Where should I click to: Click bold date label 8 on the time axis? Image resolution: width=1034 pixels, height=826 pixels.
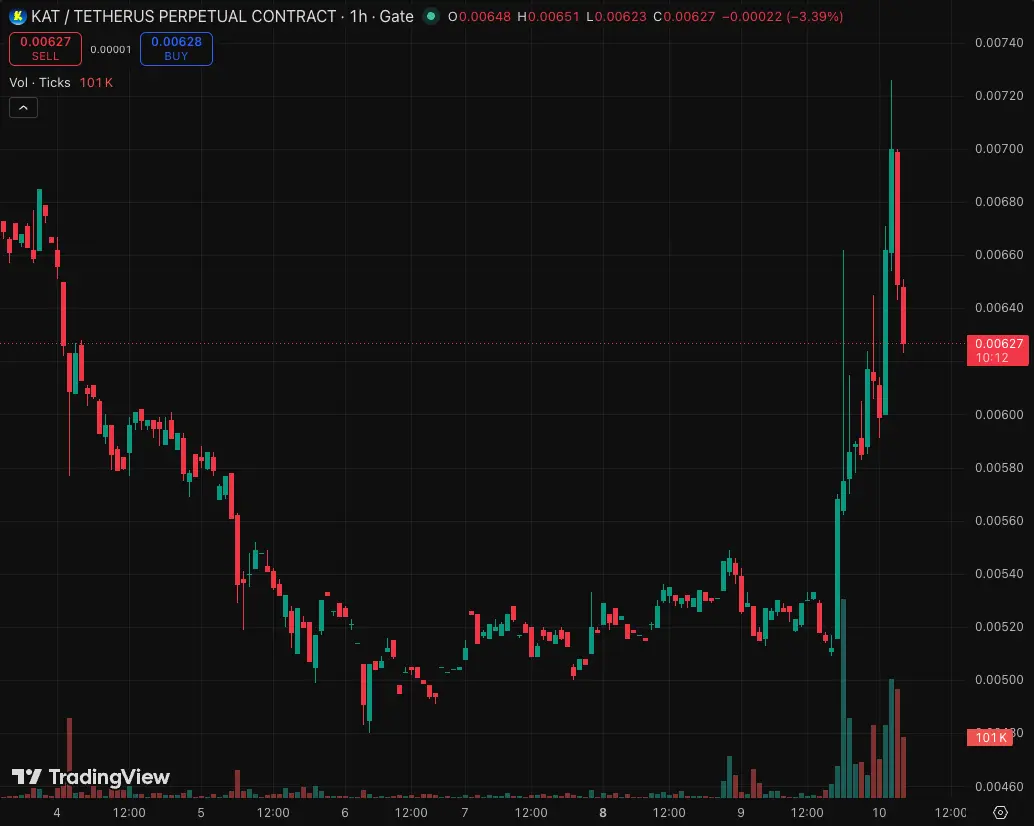pos(603,813)
